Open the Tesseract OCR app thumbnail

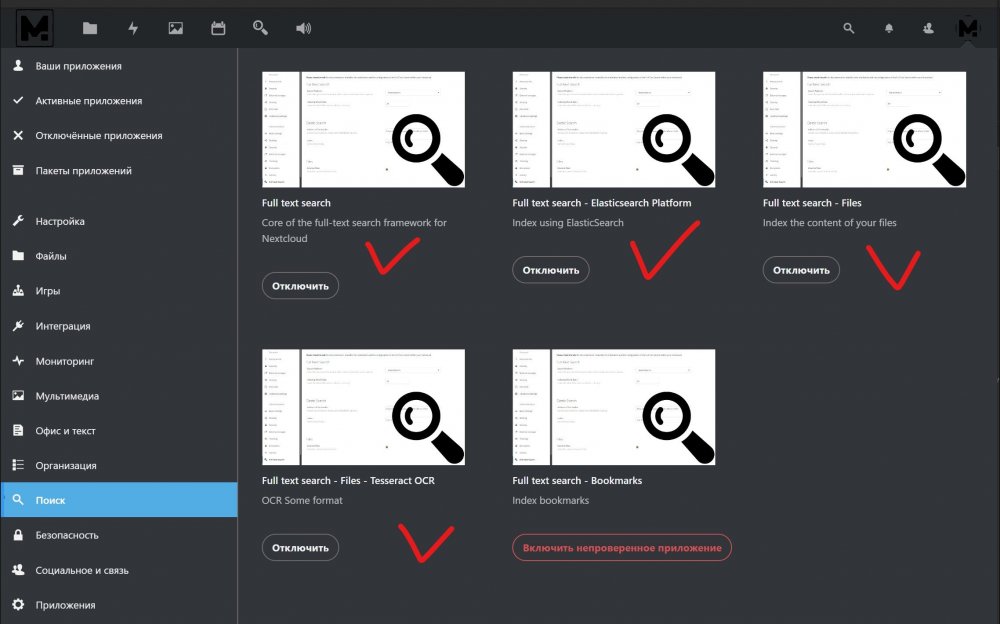point(364,407)
